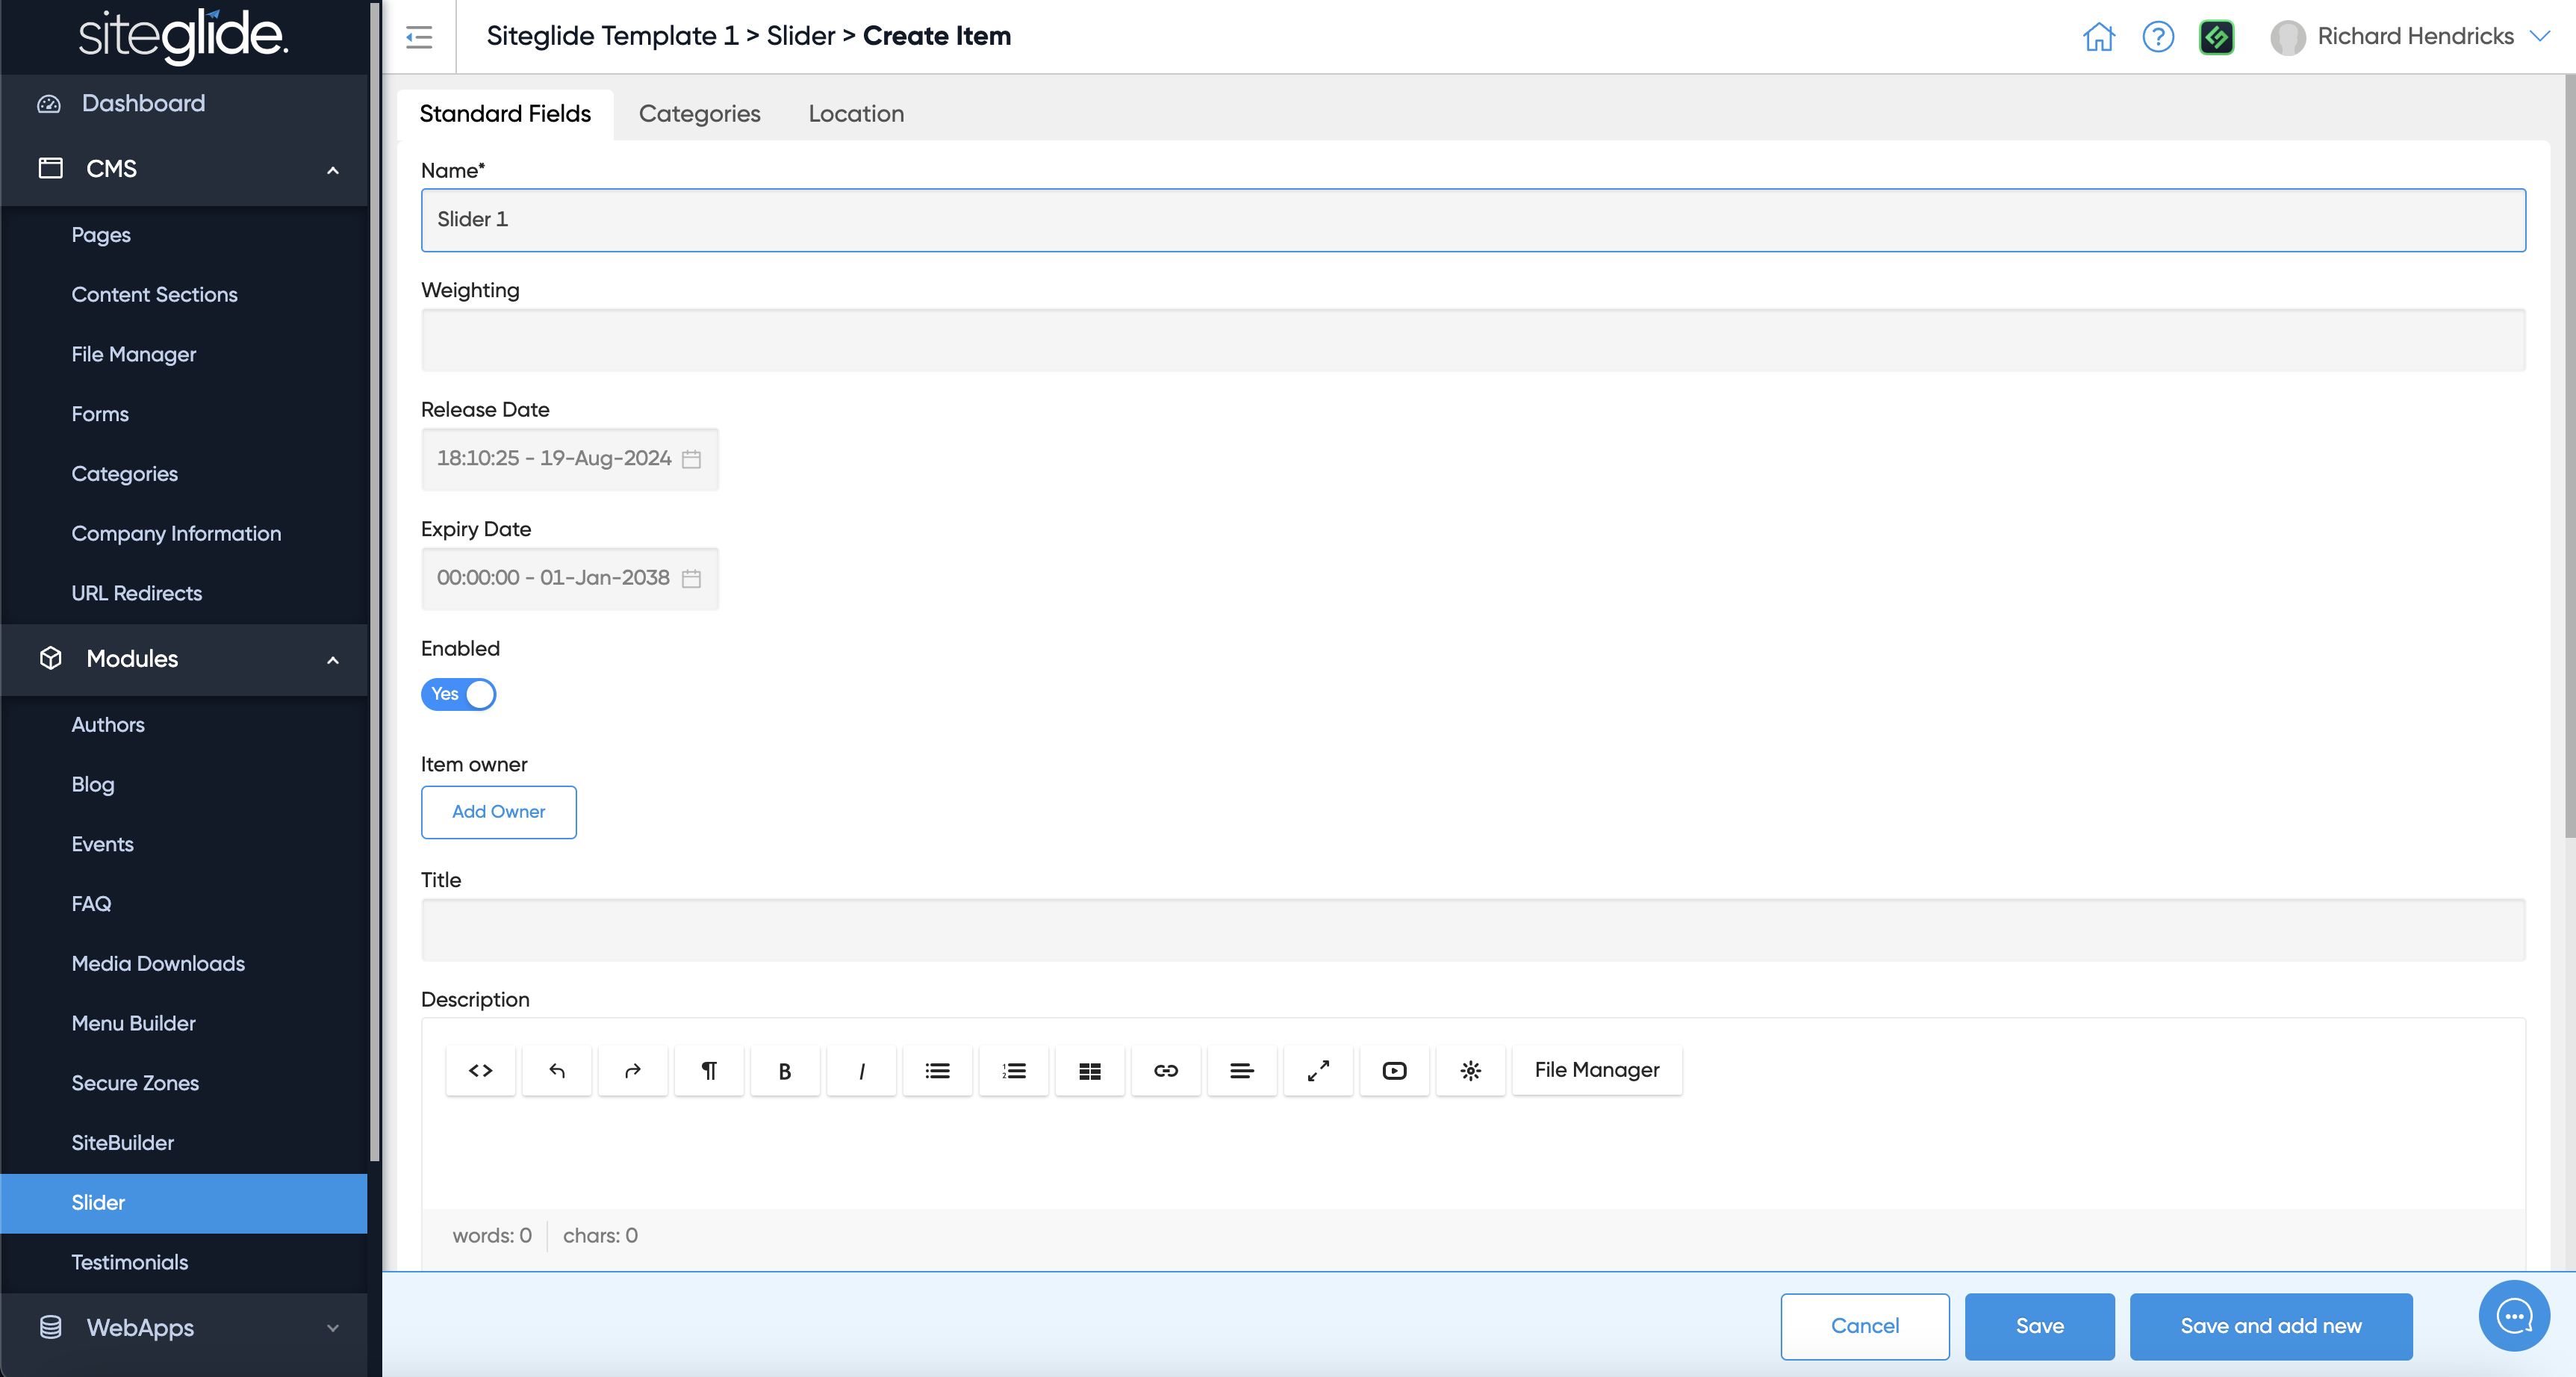Toggle bold formatting in Description editor
Viewport: 2576px width, 1377px height.
(x=785, y=1071)
